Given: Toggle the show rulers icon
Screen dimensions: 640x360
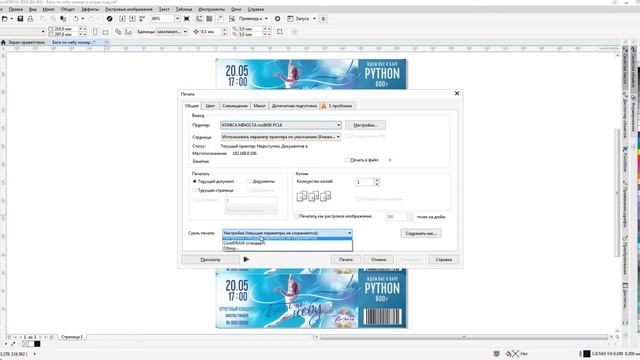Looking at the screenshot, I should 200,19.
